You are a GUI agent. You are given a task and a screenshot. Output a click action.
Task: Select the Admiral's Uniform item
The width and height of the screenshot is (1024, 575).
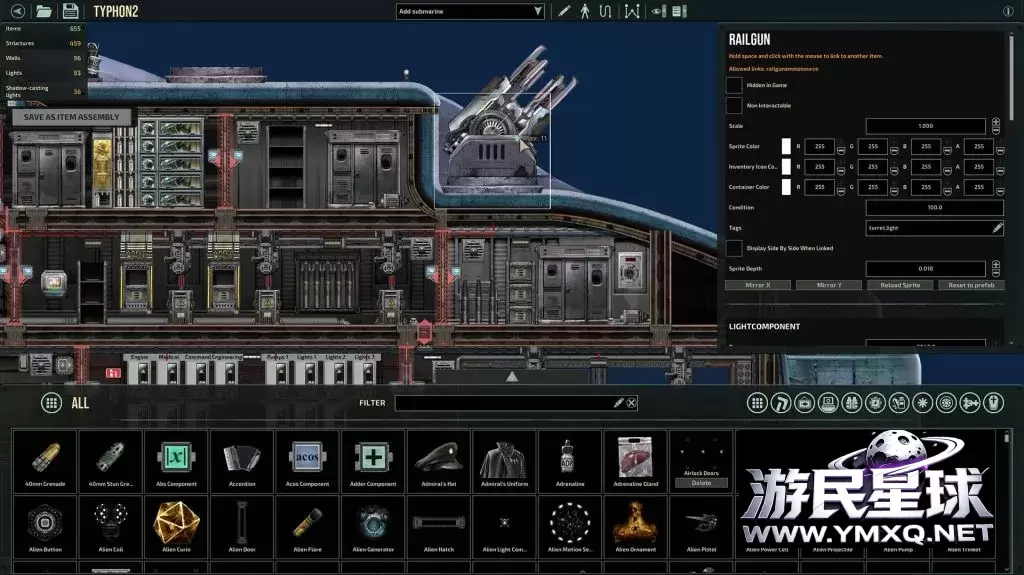(504, 461)
